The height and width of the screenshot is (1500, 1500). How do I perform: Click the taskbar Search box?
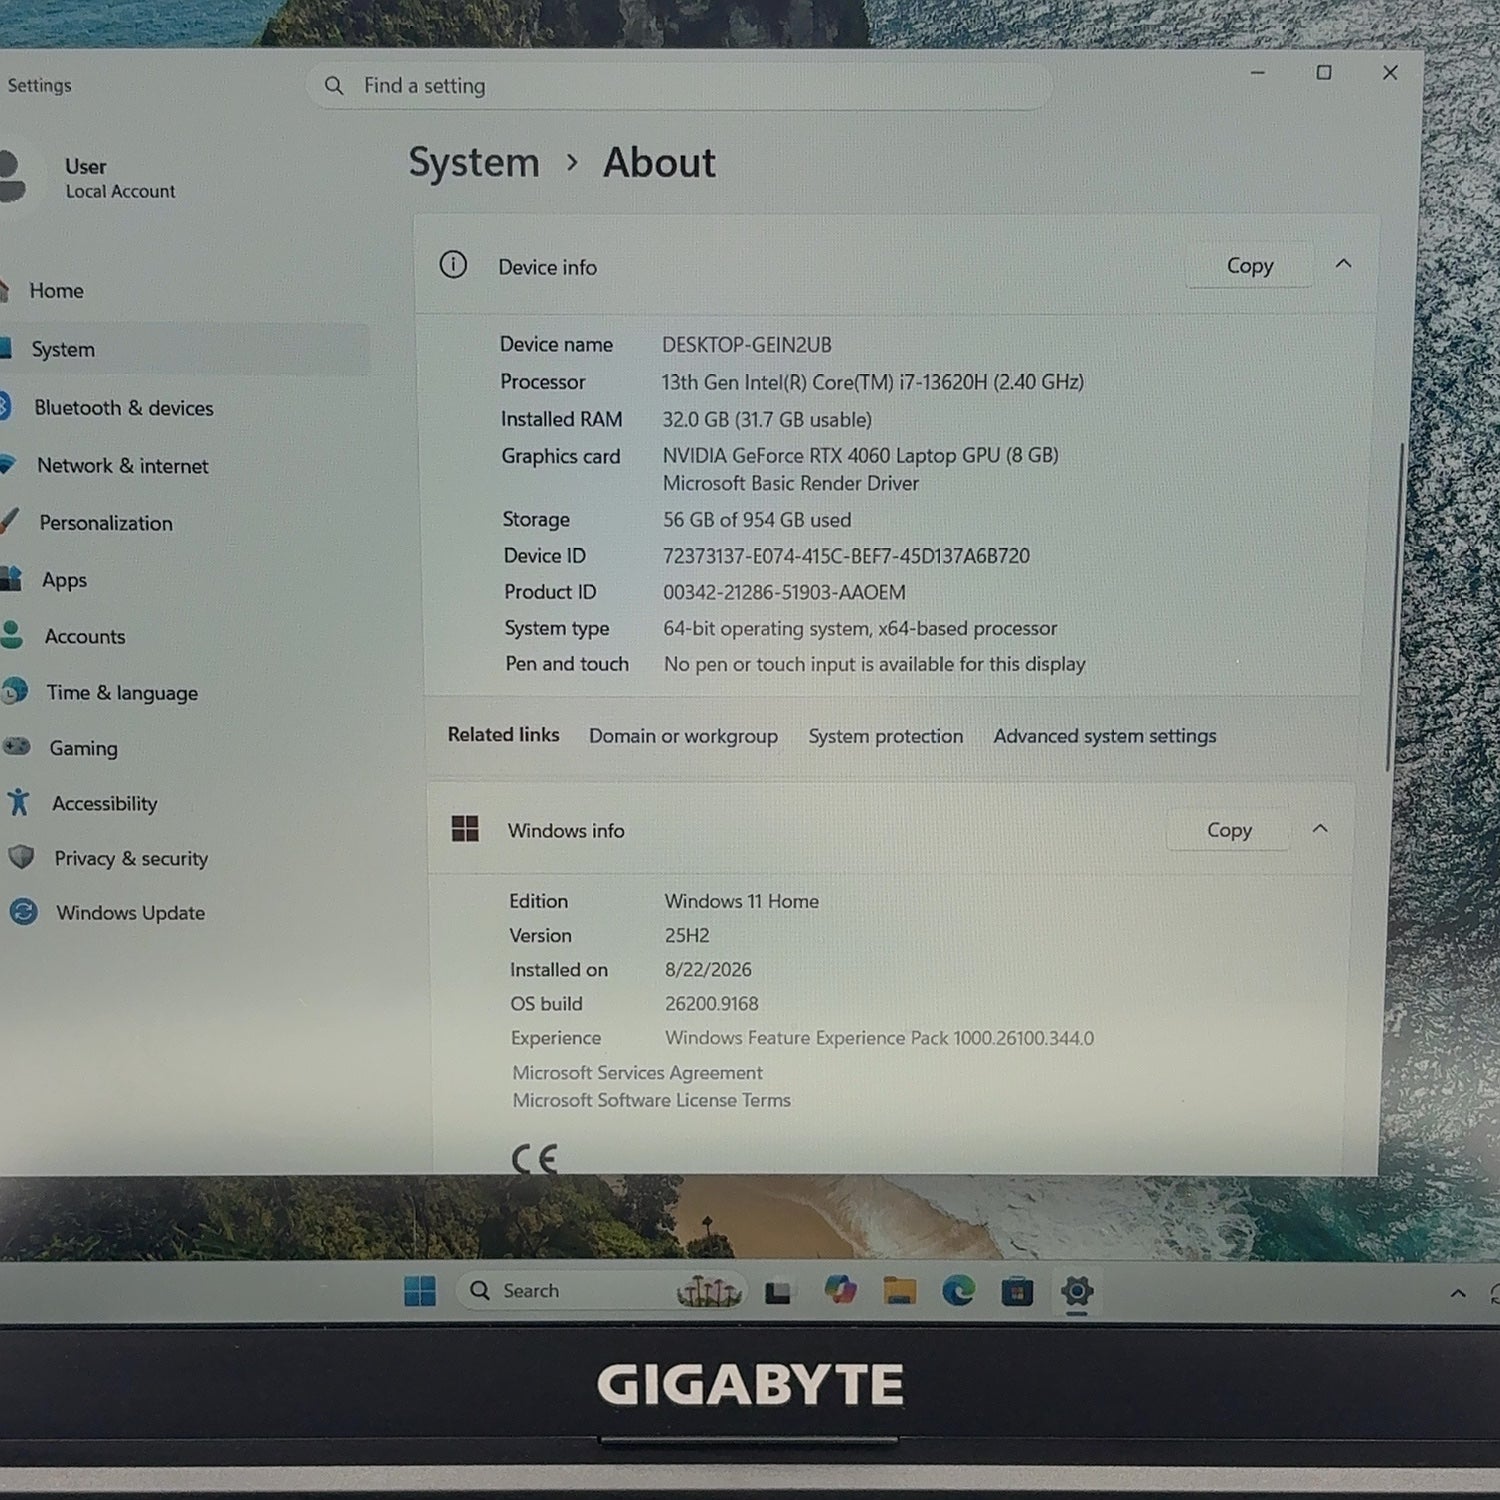[601, 1291]
